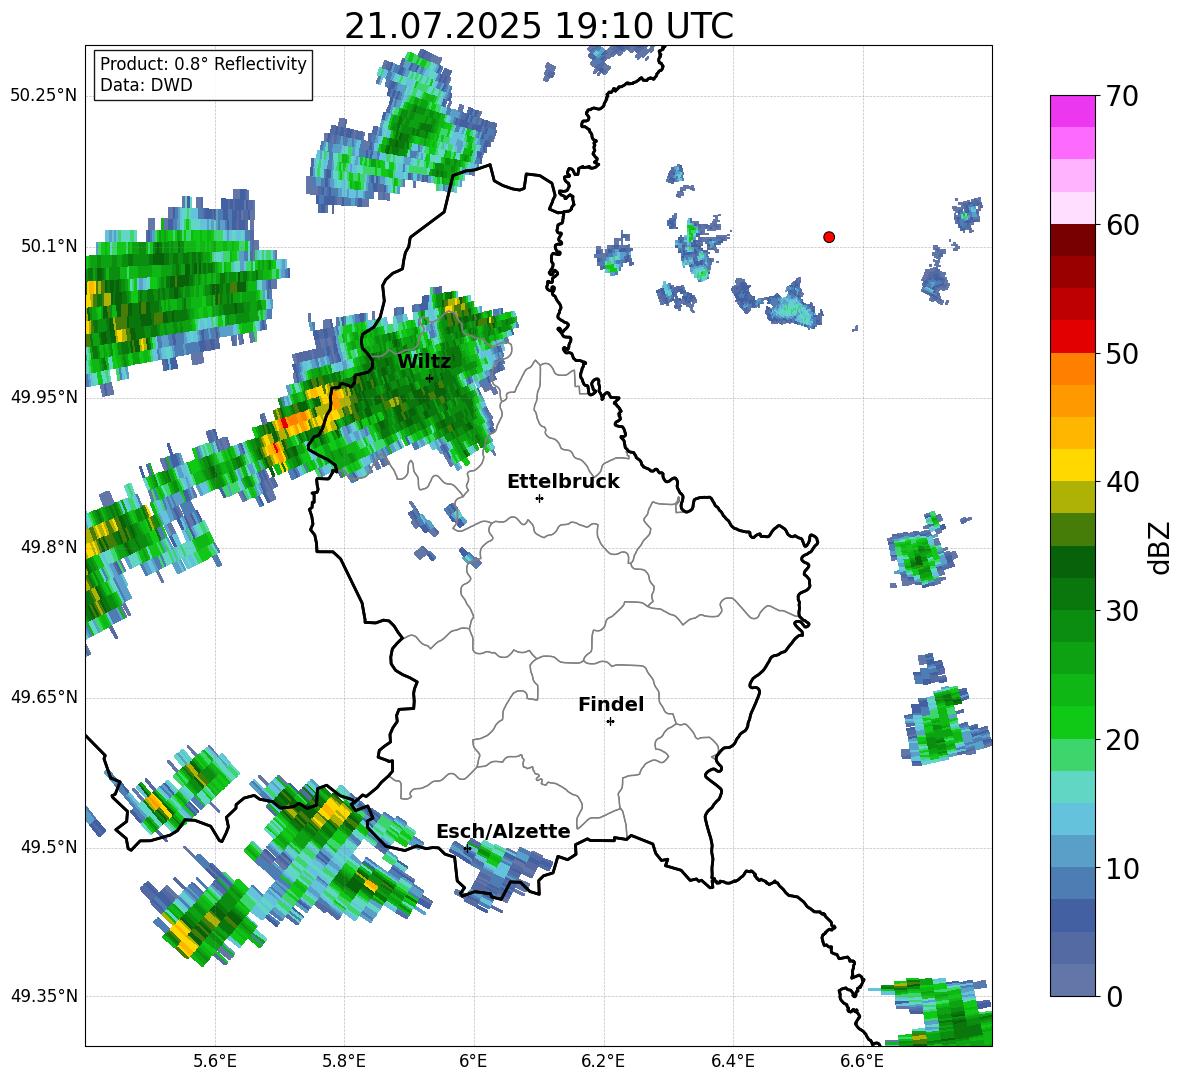Click the cross marker below Ettelbruck
The height and width of the screenshot is (1081, 1184).
[x=539, y=498]
